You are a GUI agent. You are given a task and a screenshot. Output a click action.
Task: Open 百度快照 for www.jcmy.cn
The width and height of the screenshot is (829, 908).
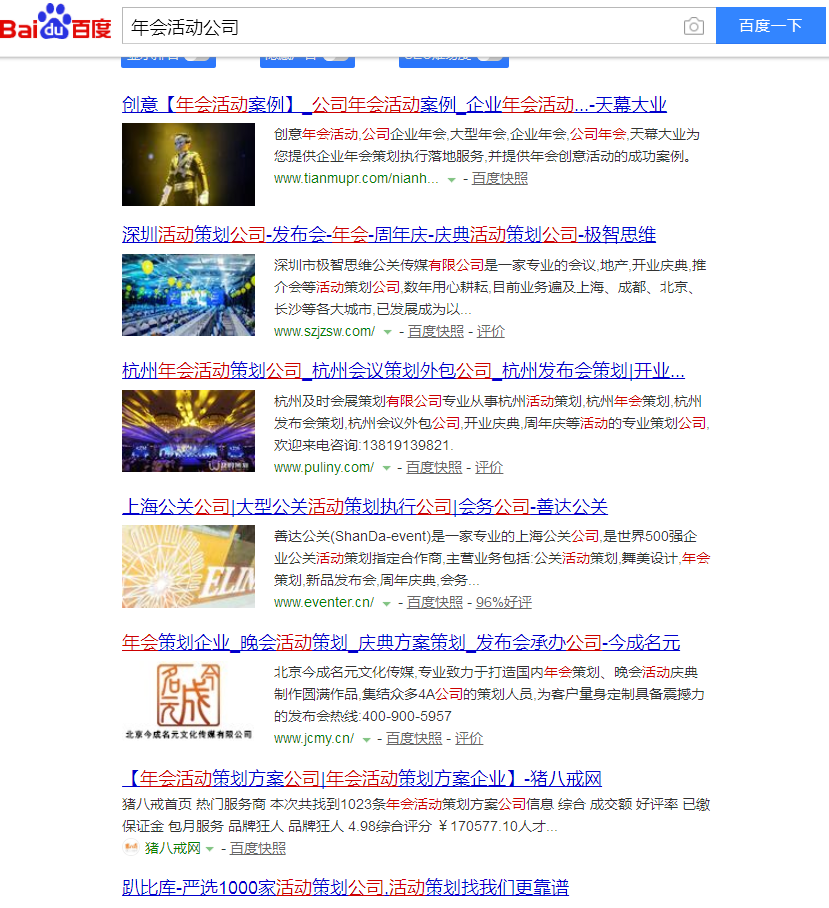click(x=414, y=738)
